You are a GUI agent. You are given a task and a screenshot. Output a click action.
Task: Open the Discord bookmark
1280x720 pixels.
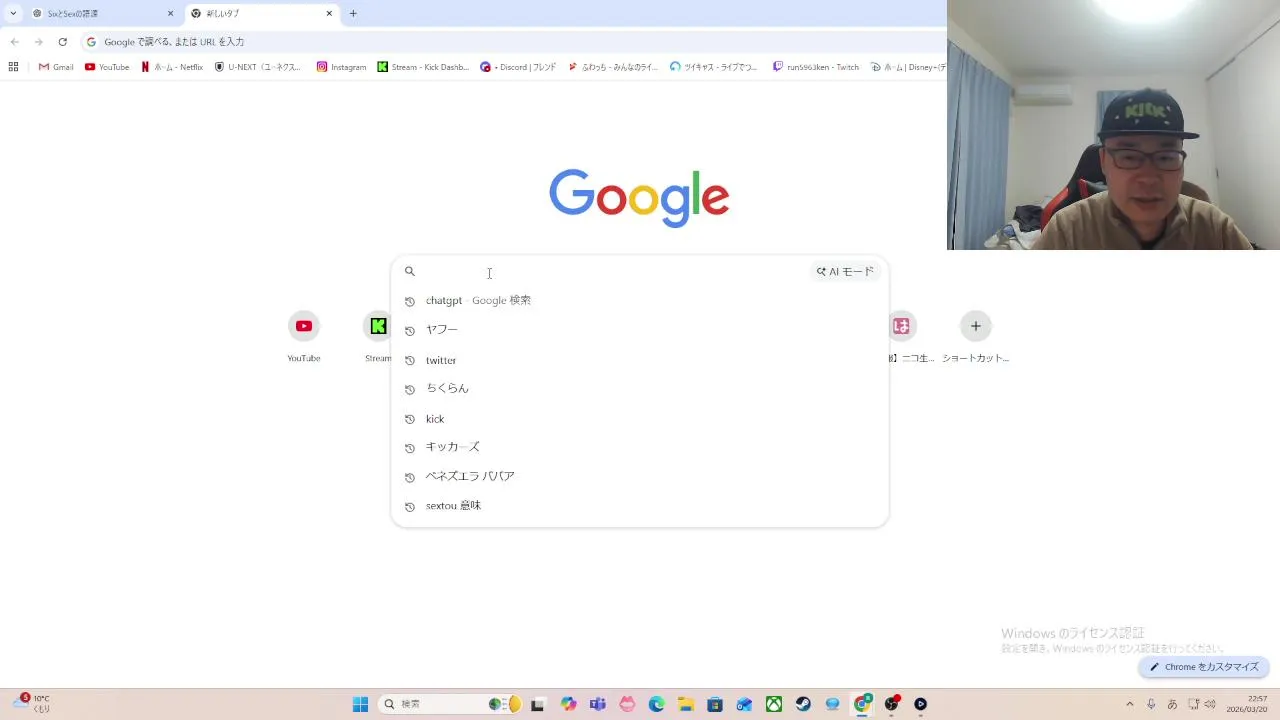click(x=518, y=67)
